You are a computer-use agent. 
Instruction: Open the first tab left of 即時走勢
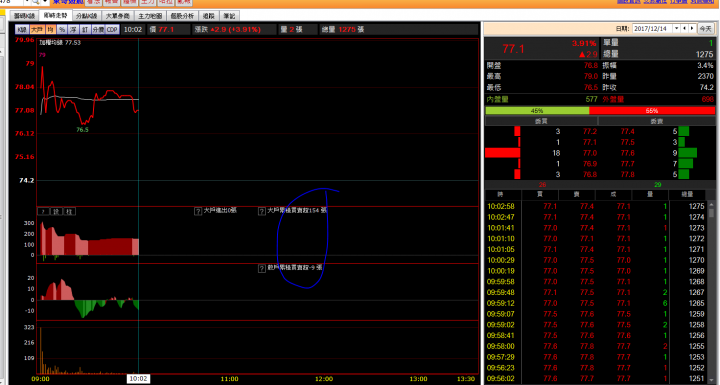24,16
